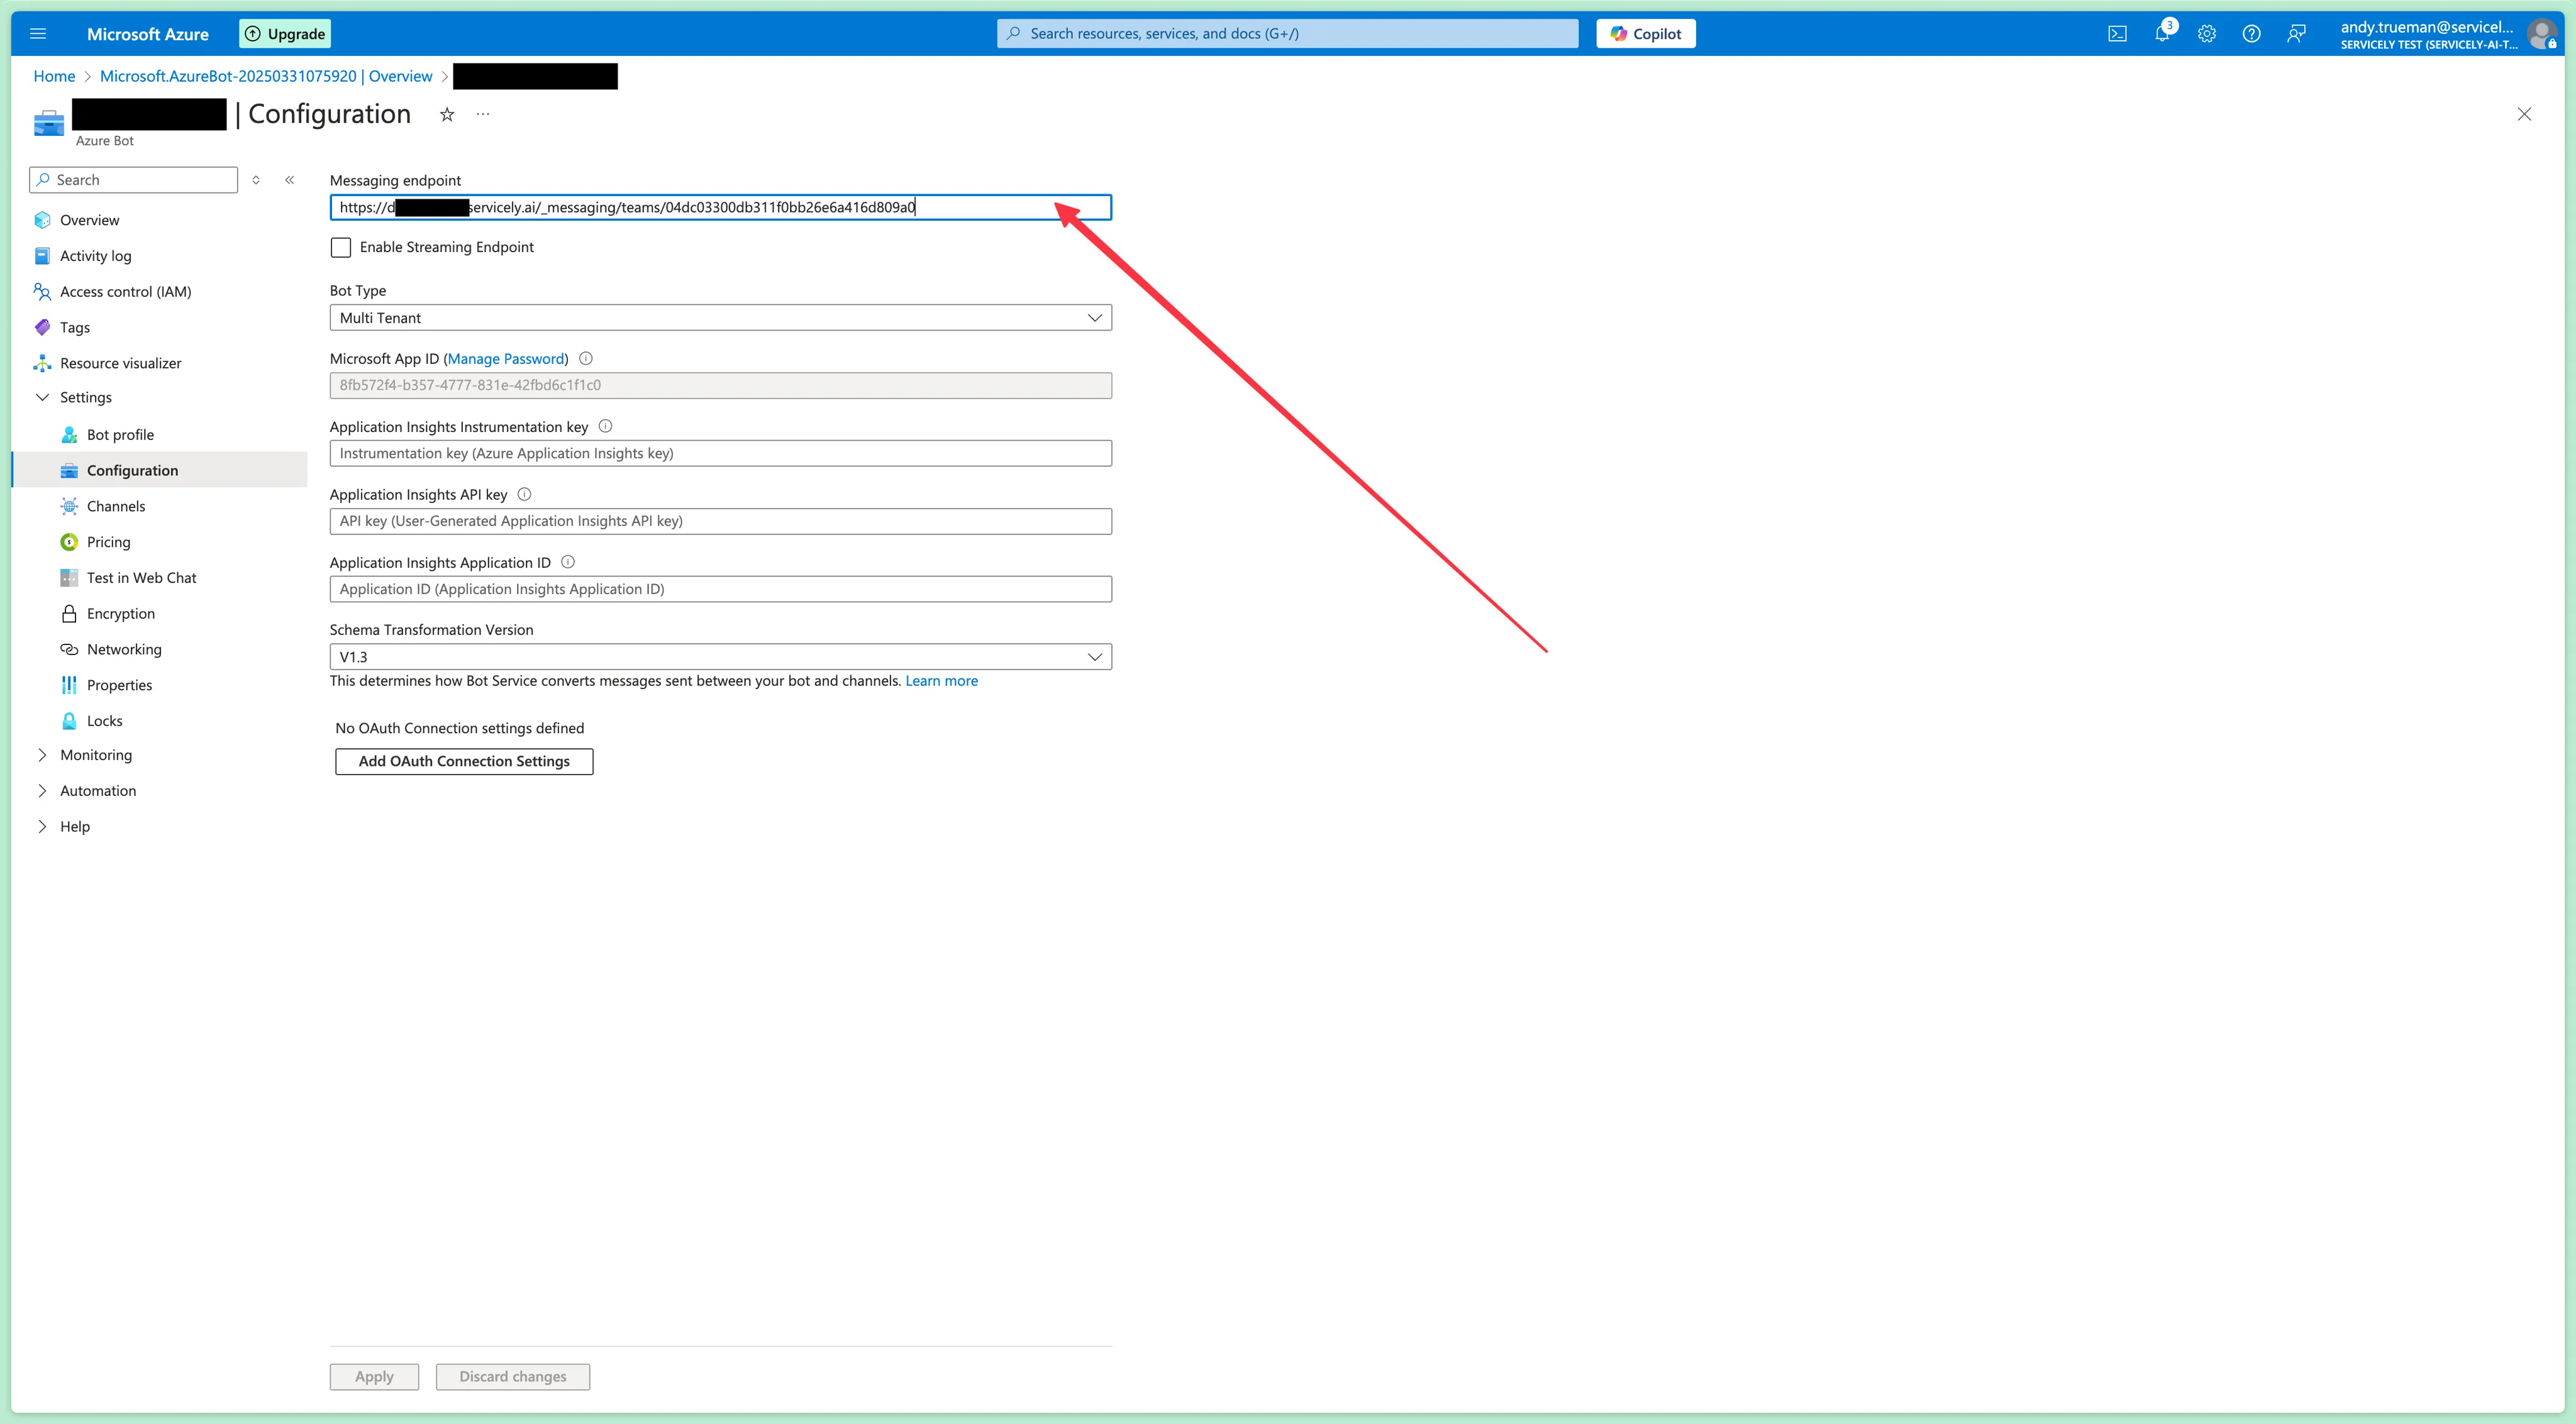2576x1424 pixels.
Task: Click the Manage Password link
Action: (x=506, y=359)
